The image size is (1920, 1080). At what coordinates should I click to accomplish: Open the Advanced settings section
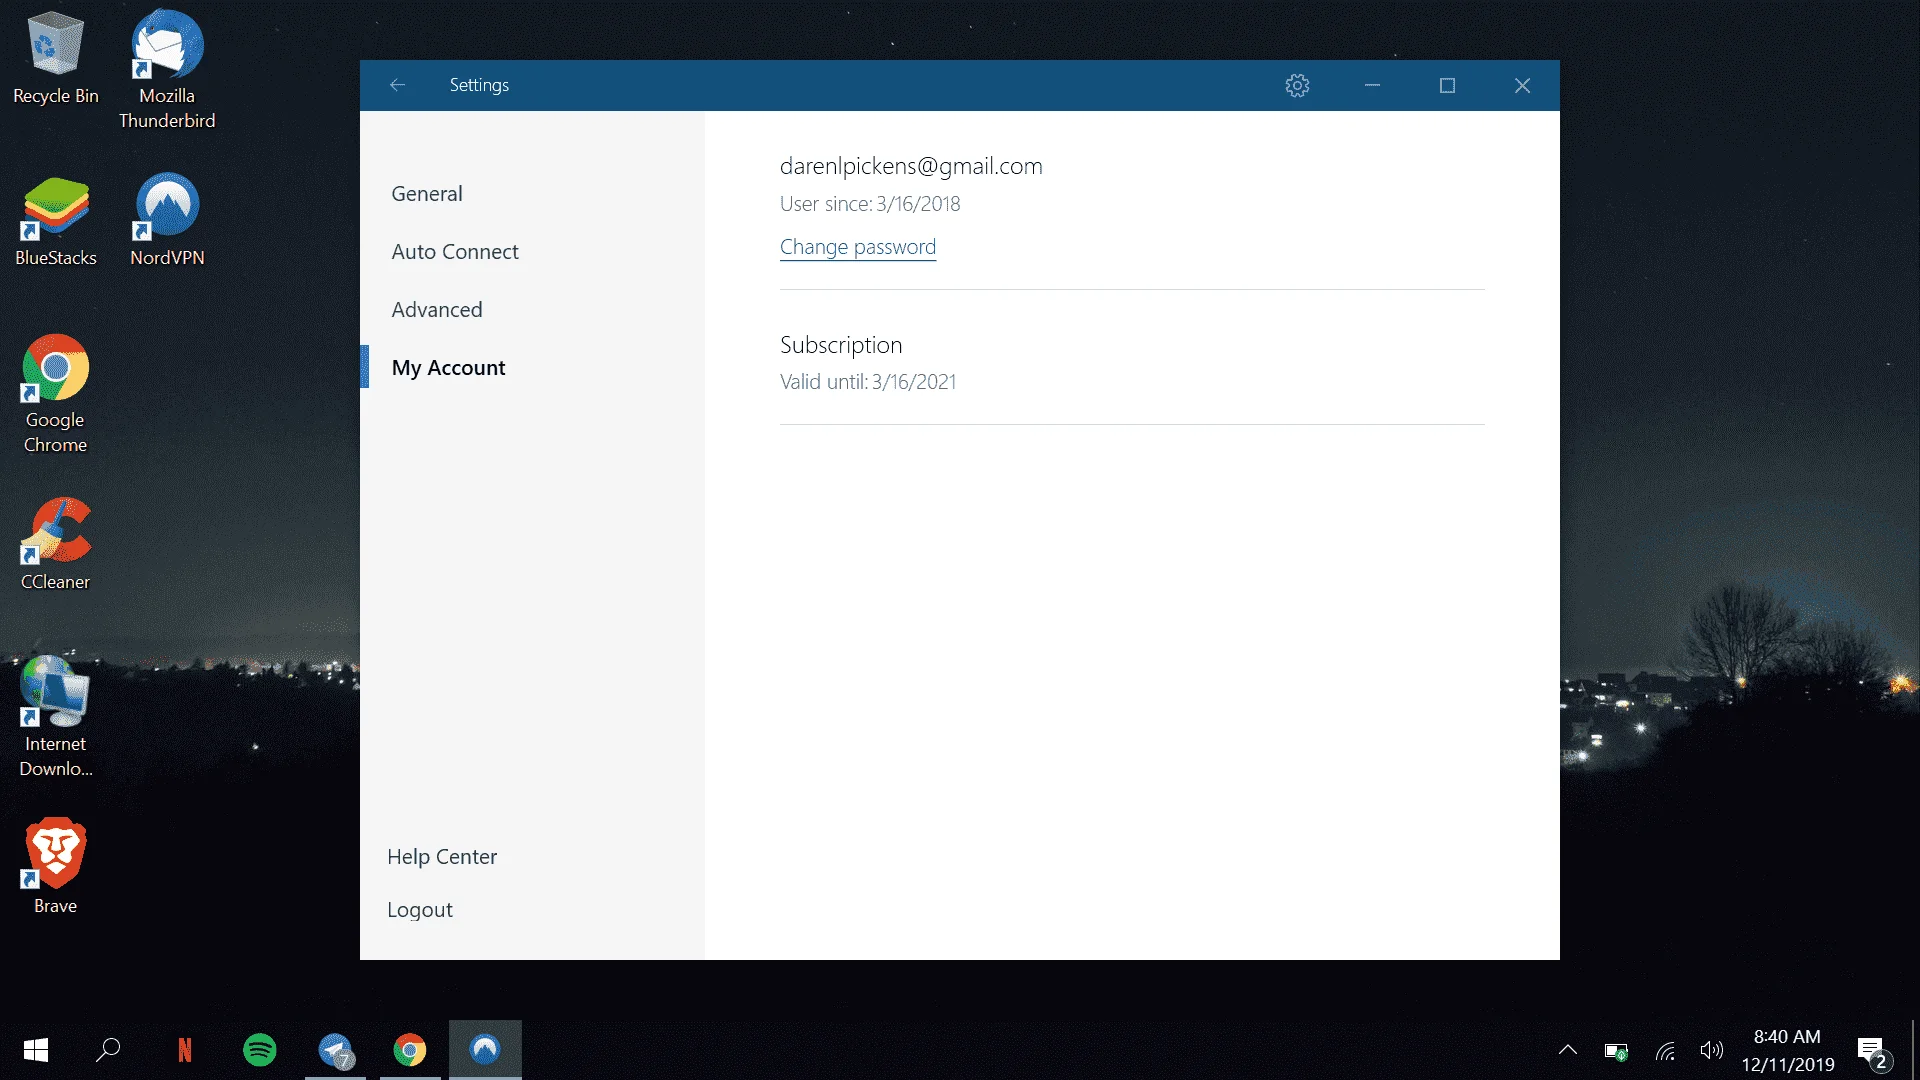pyautogui.click(x=437, y=310)
